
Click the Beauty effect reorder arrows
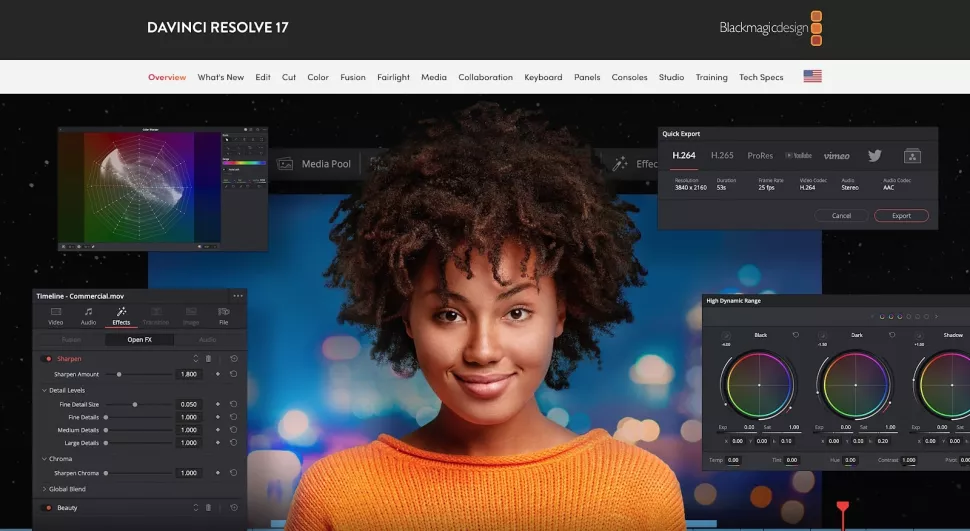(x=195, y=507)
